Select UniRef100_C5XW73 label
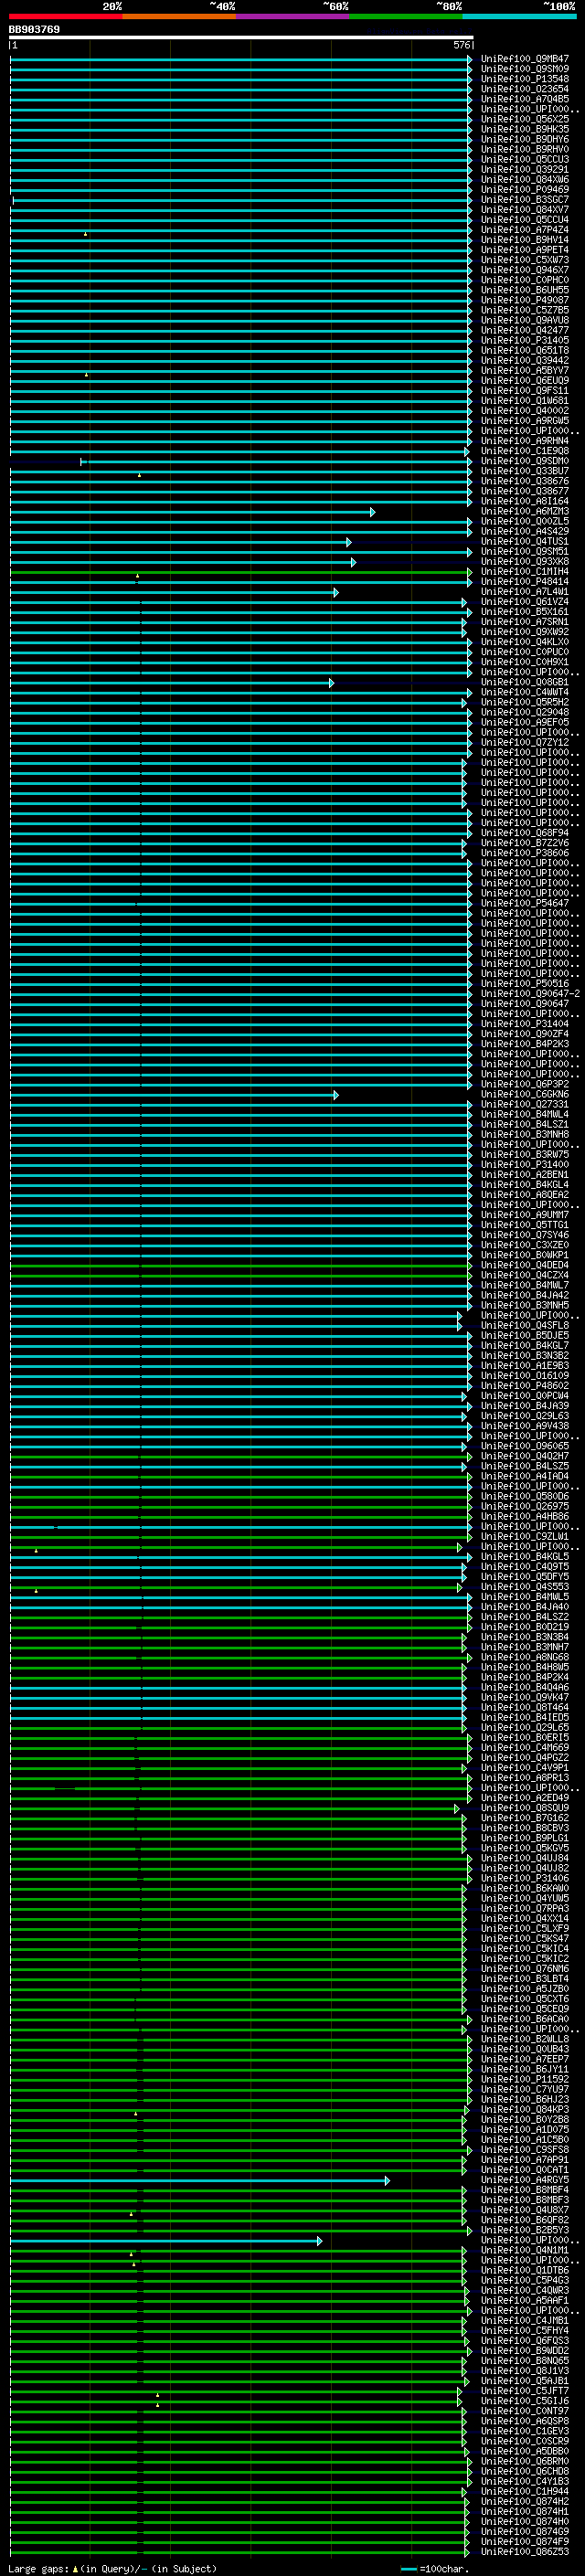 tap(525, 260)
